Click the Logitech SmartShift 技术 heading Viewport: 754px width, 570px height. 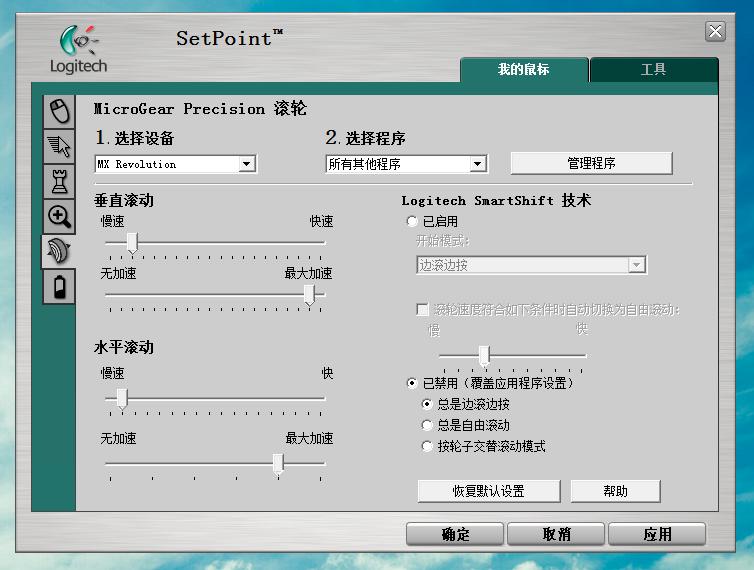(496, 201)
